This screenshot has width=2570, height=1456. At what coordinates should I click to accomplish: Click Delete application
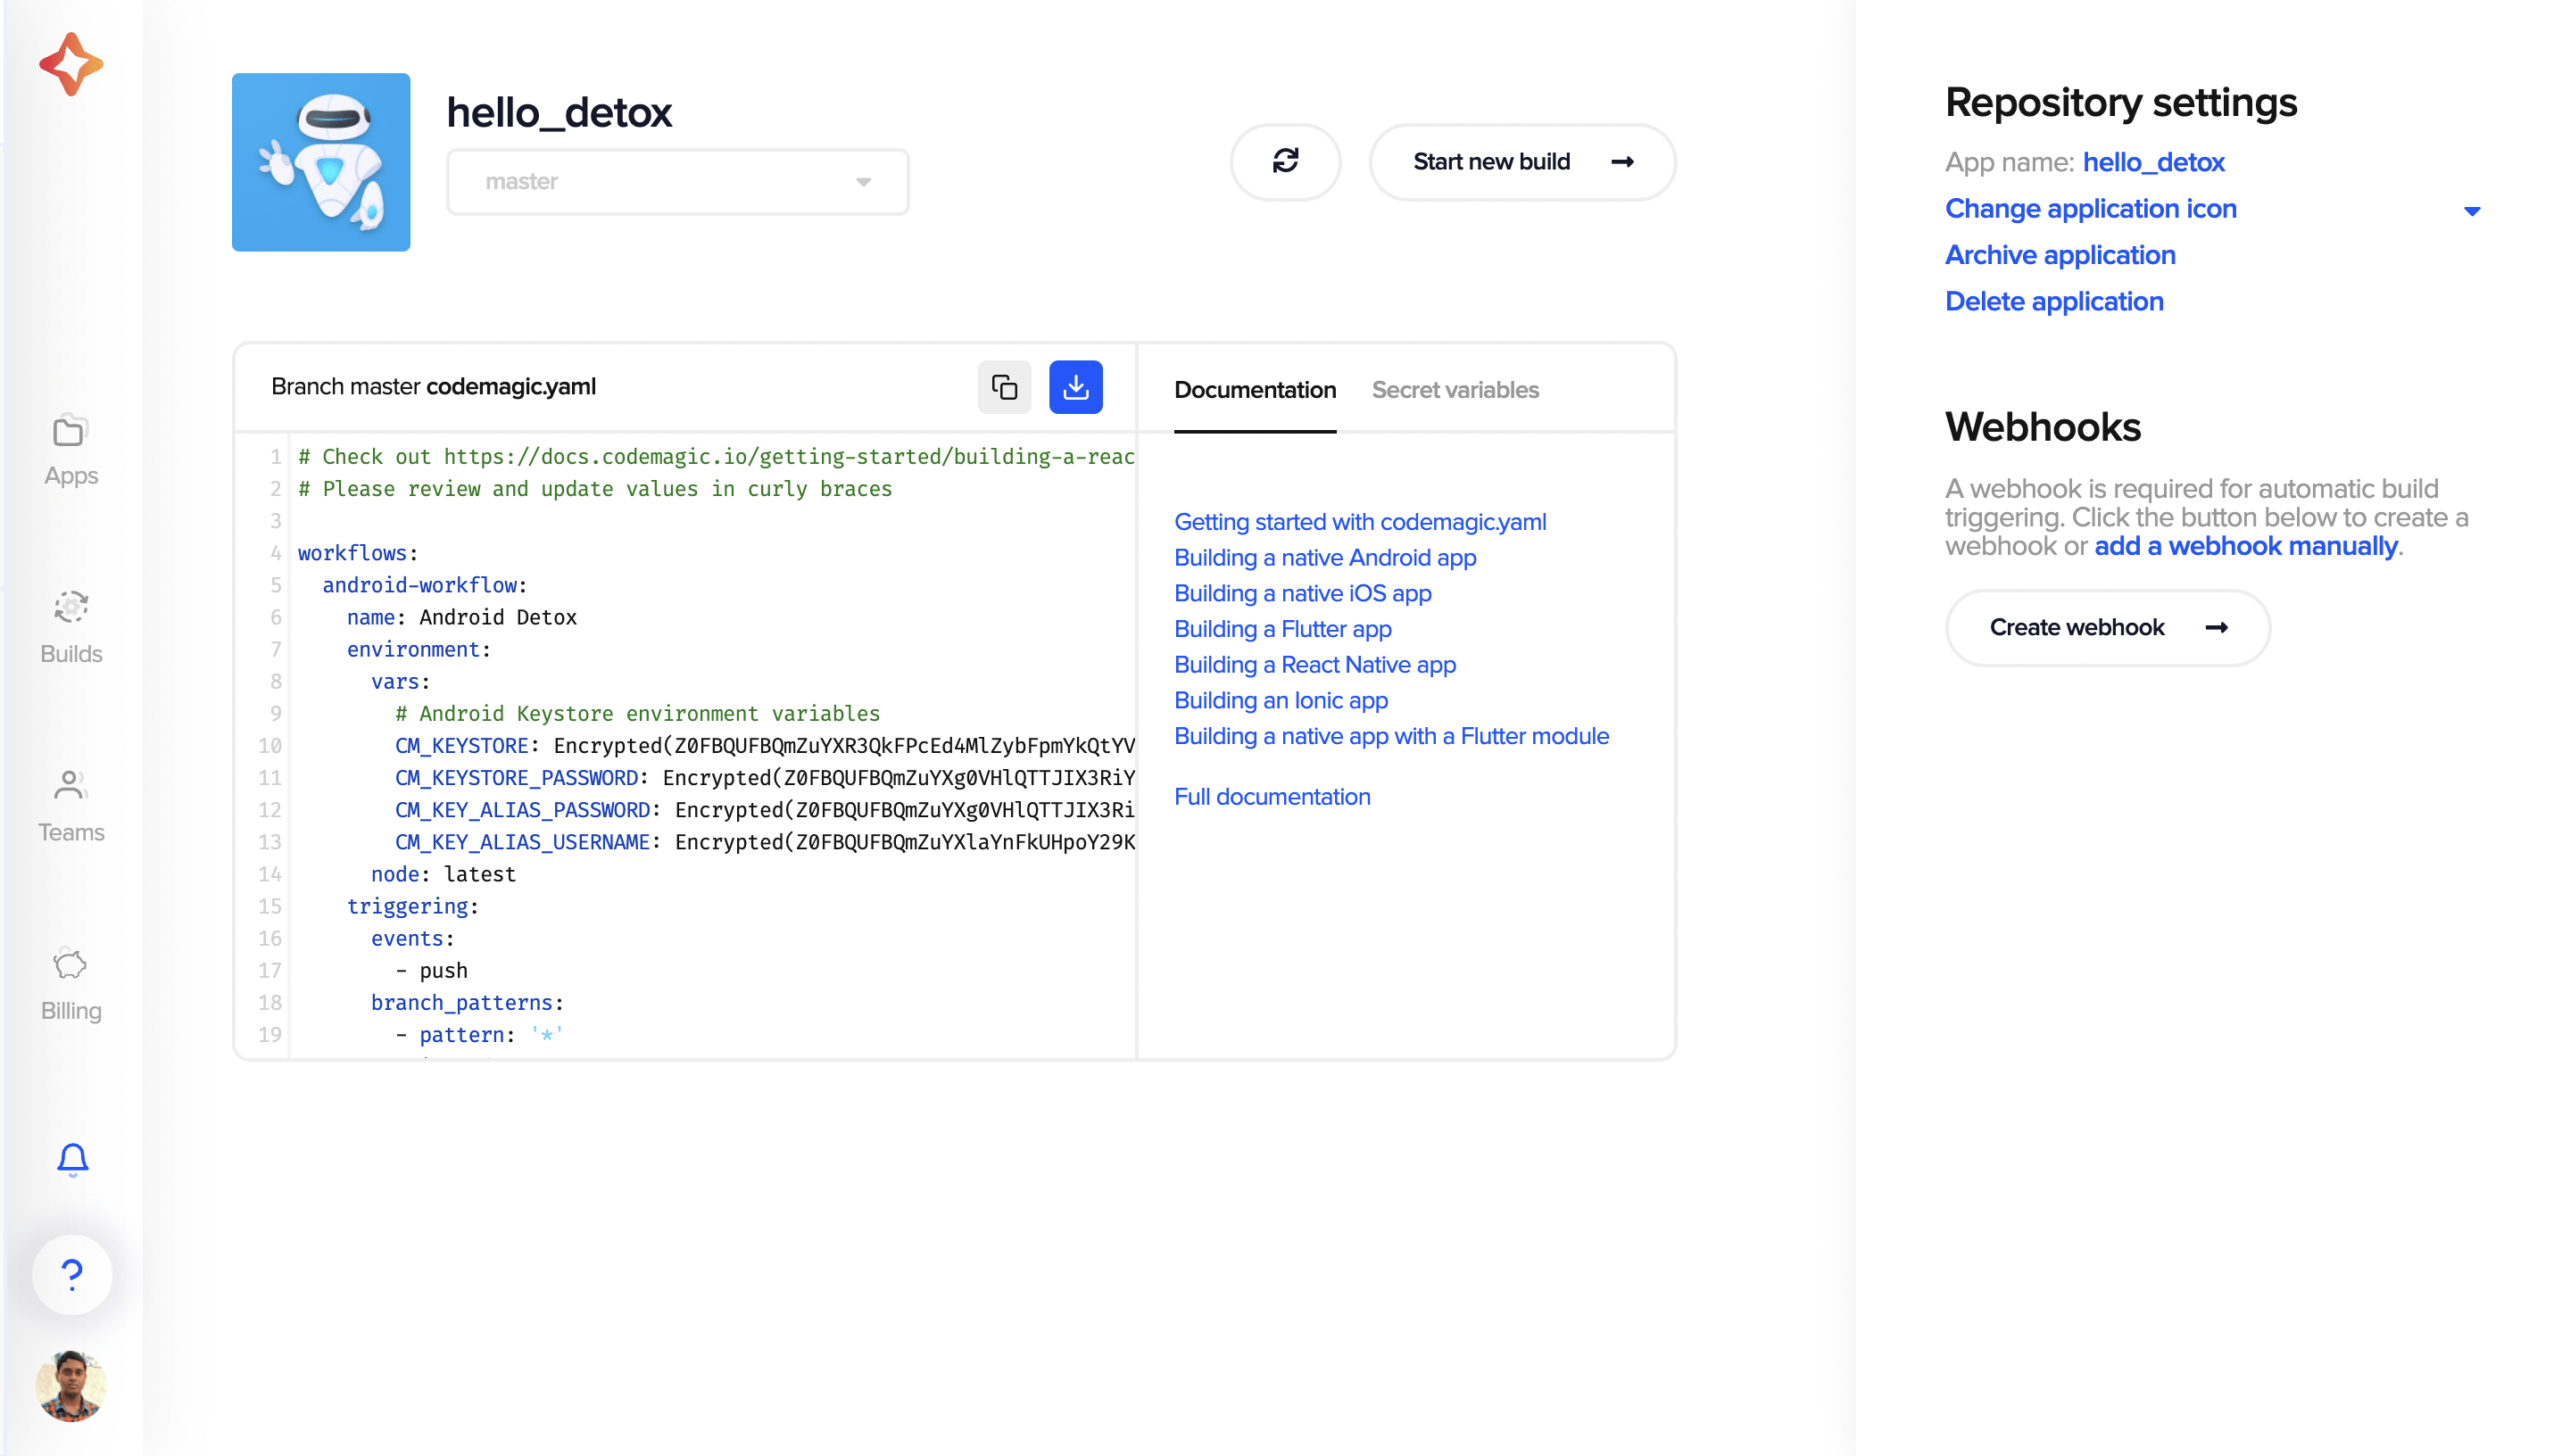(2054, 302)
